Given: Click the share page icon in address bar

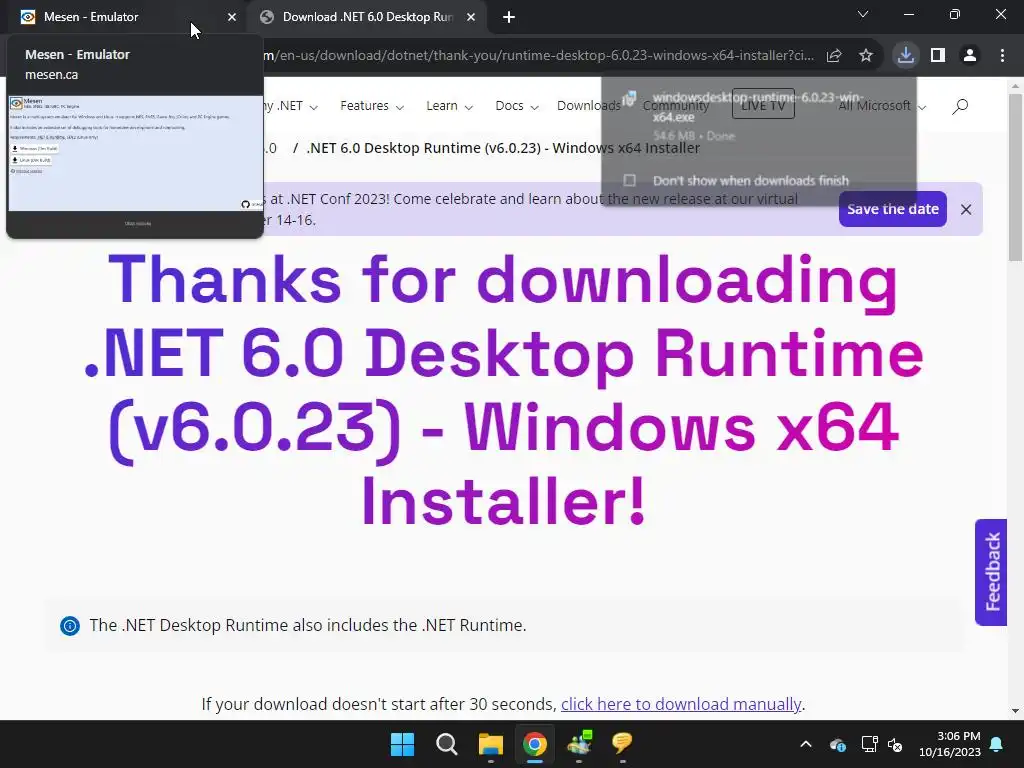Looking at the screenshot, I should (x=834, y=56).
